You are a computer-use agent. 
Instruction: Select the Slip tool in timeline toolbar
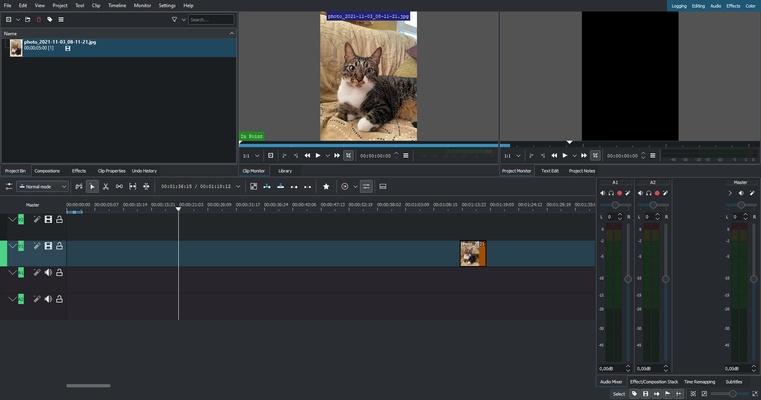click(x=132, y=186)
